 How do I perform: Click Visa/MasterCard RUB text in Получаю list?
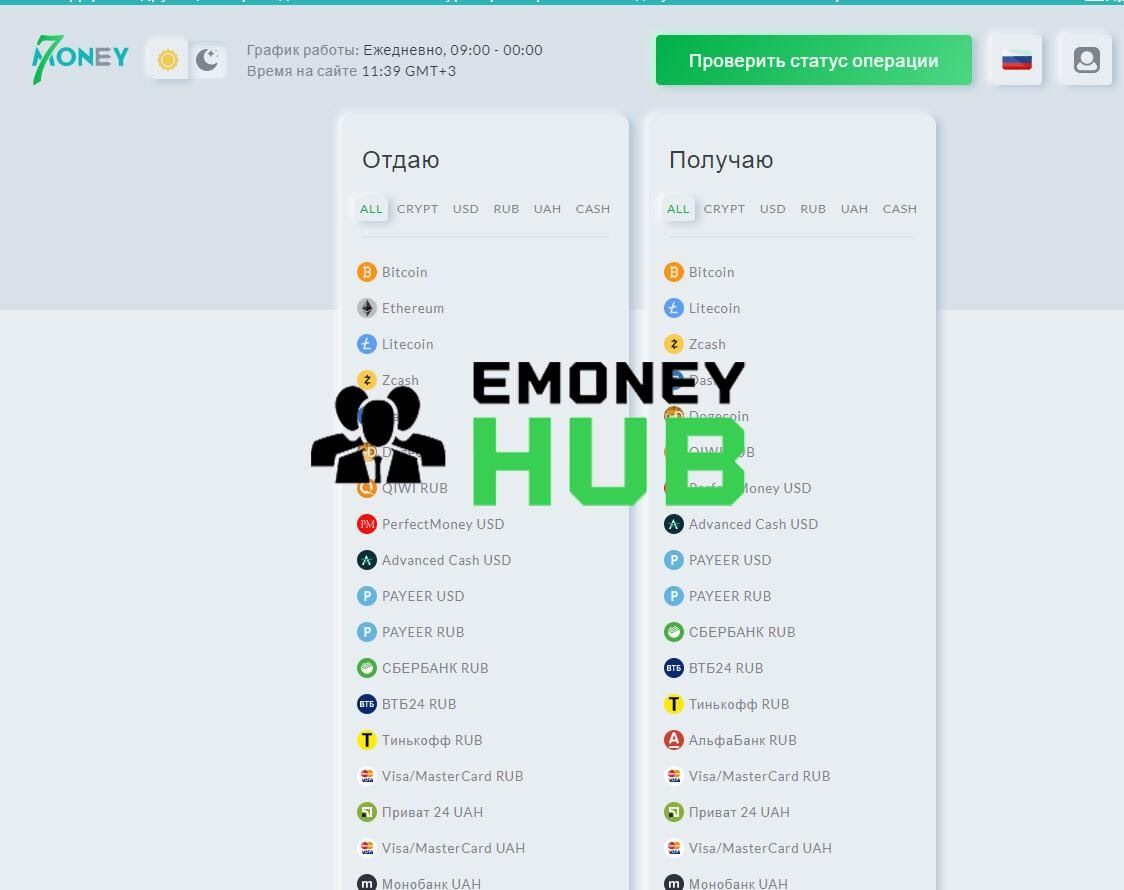point(759,776)
